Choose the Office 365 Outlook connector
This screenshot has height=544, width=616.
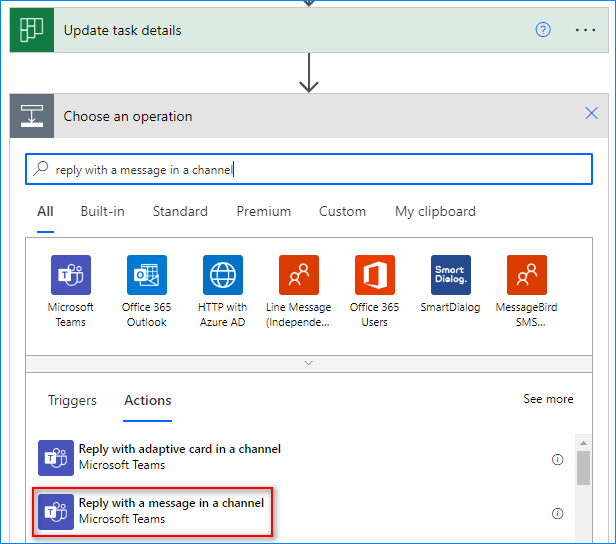(x=147, y=275)
